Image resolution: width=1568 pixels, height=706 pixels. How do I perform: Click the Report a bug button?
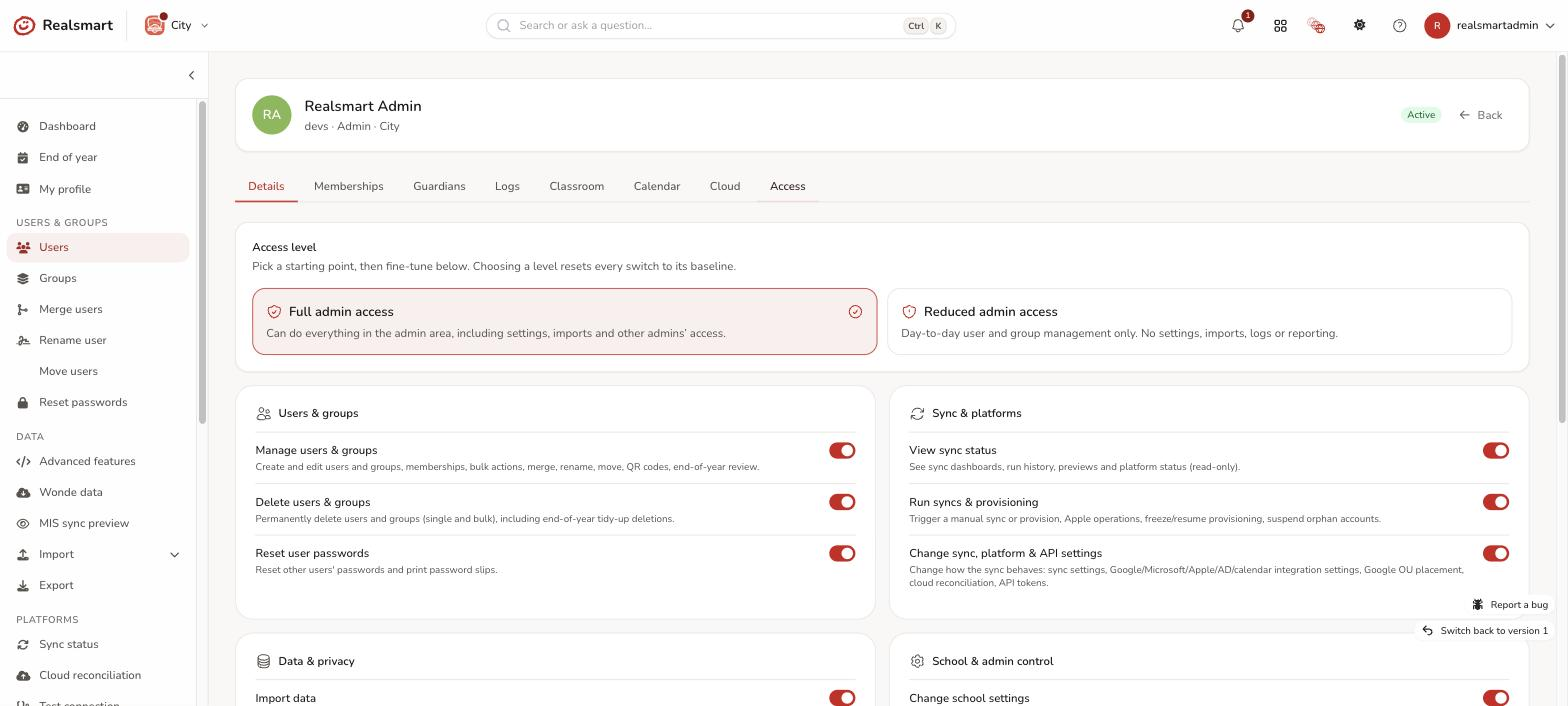click(x=1509, y=604)
